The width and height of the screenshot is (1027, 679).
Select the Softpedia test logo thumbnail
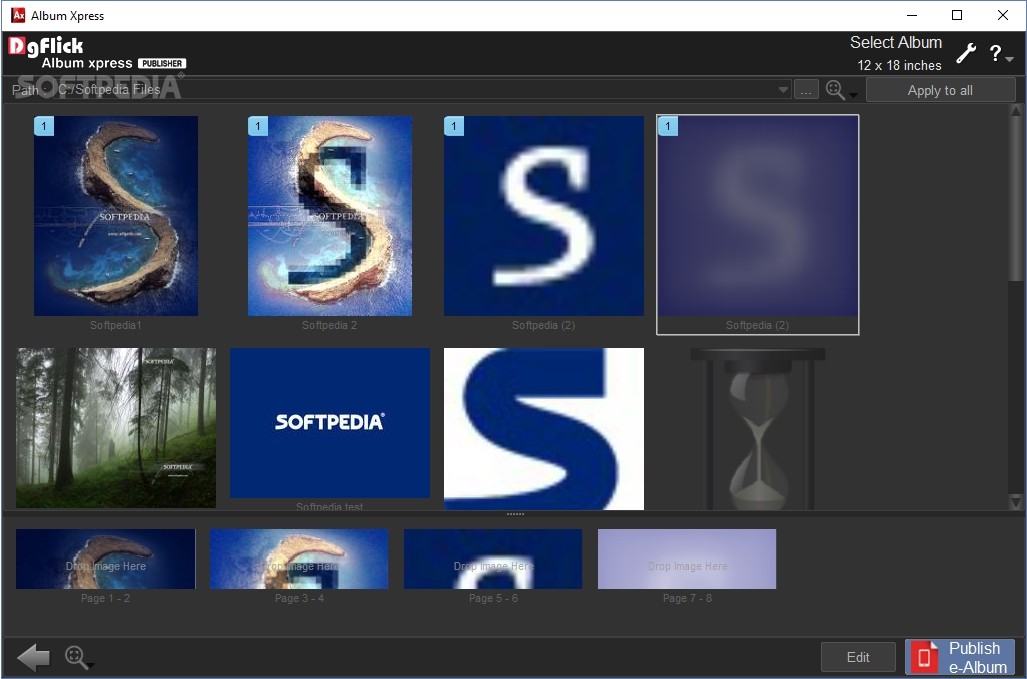pyautogui.click(x=330, y=423)
